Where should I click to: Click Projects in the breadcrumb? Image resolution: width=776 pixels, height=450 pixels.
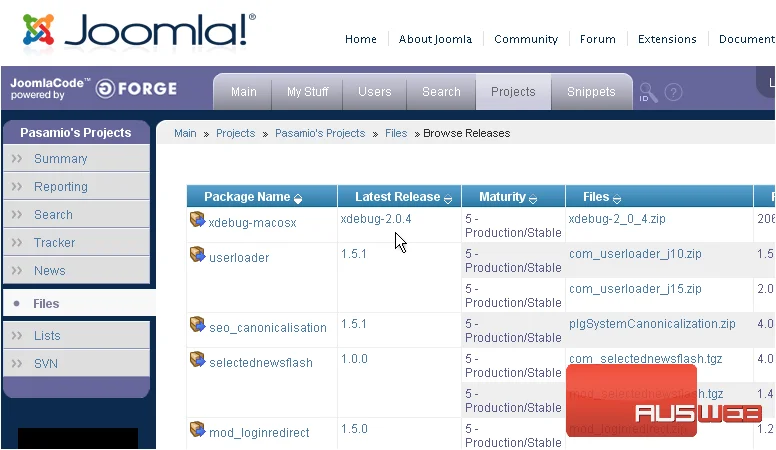click(236, 133)
